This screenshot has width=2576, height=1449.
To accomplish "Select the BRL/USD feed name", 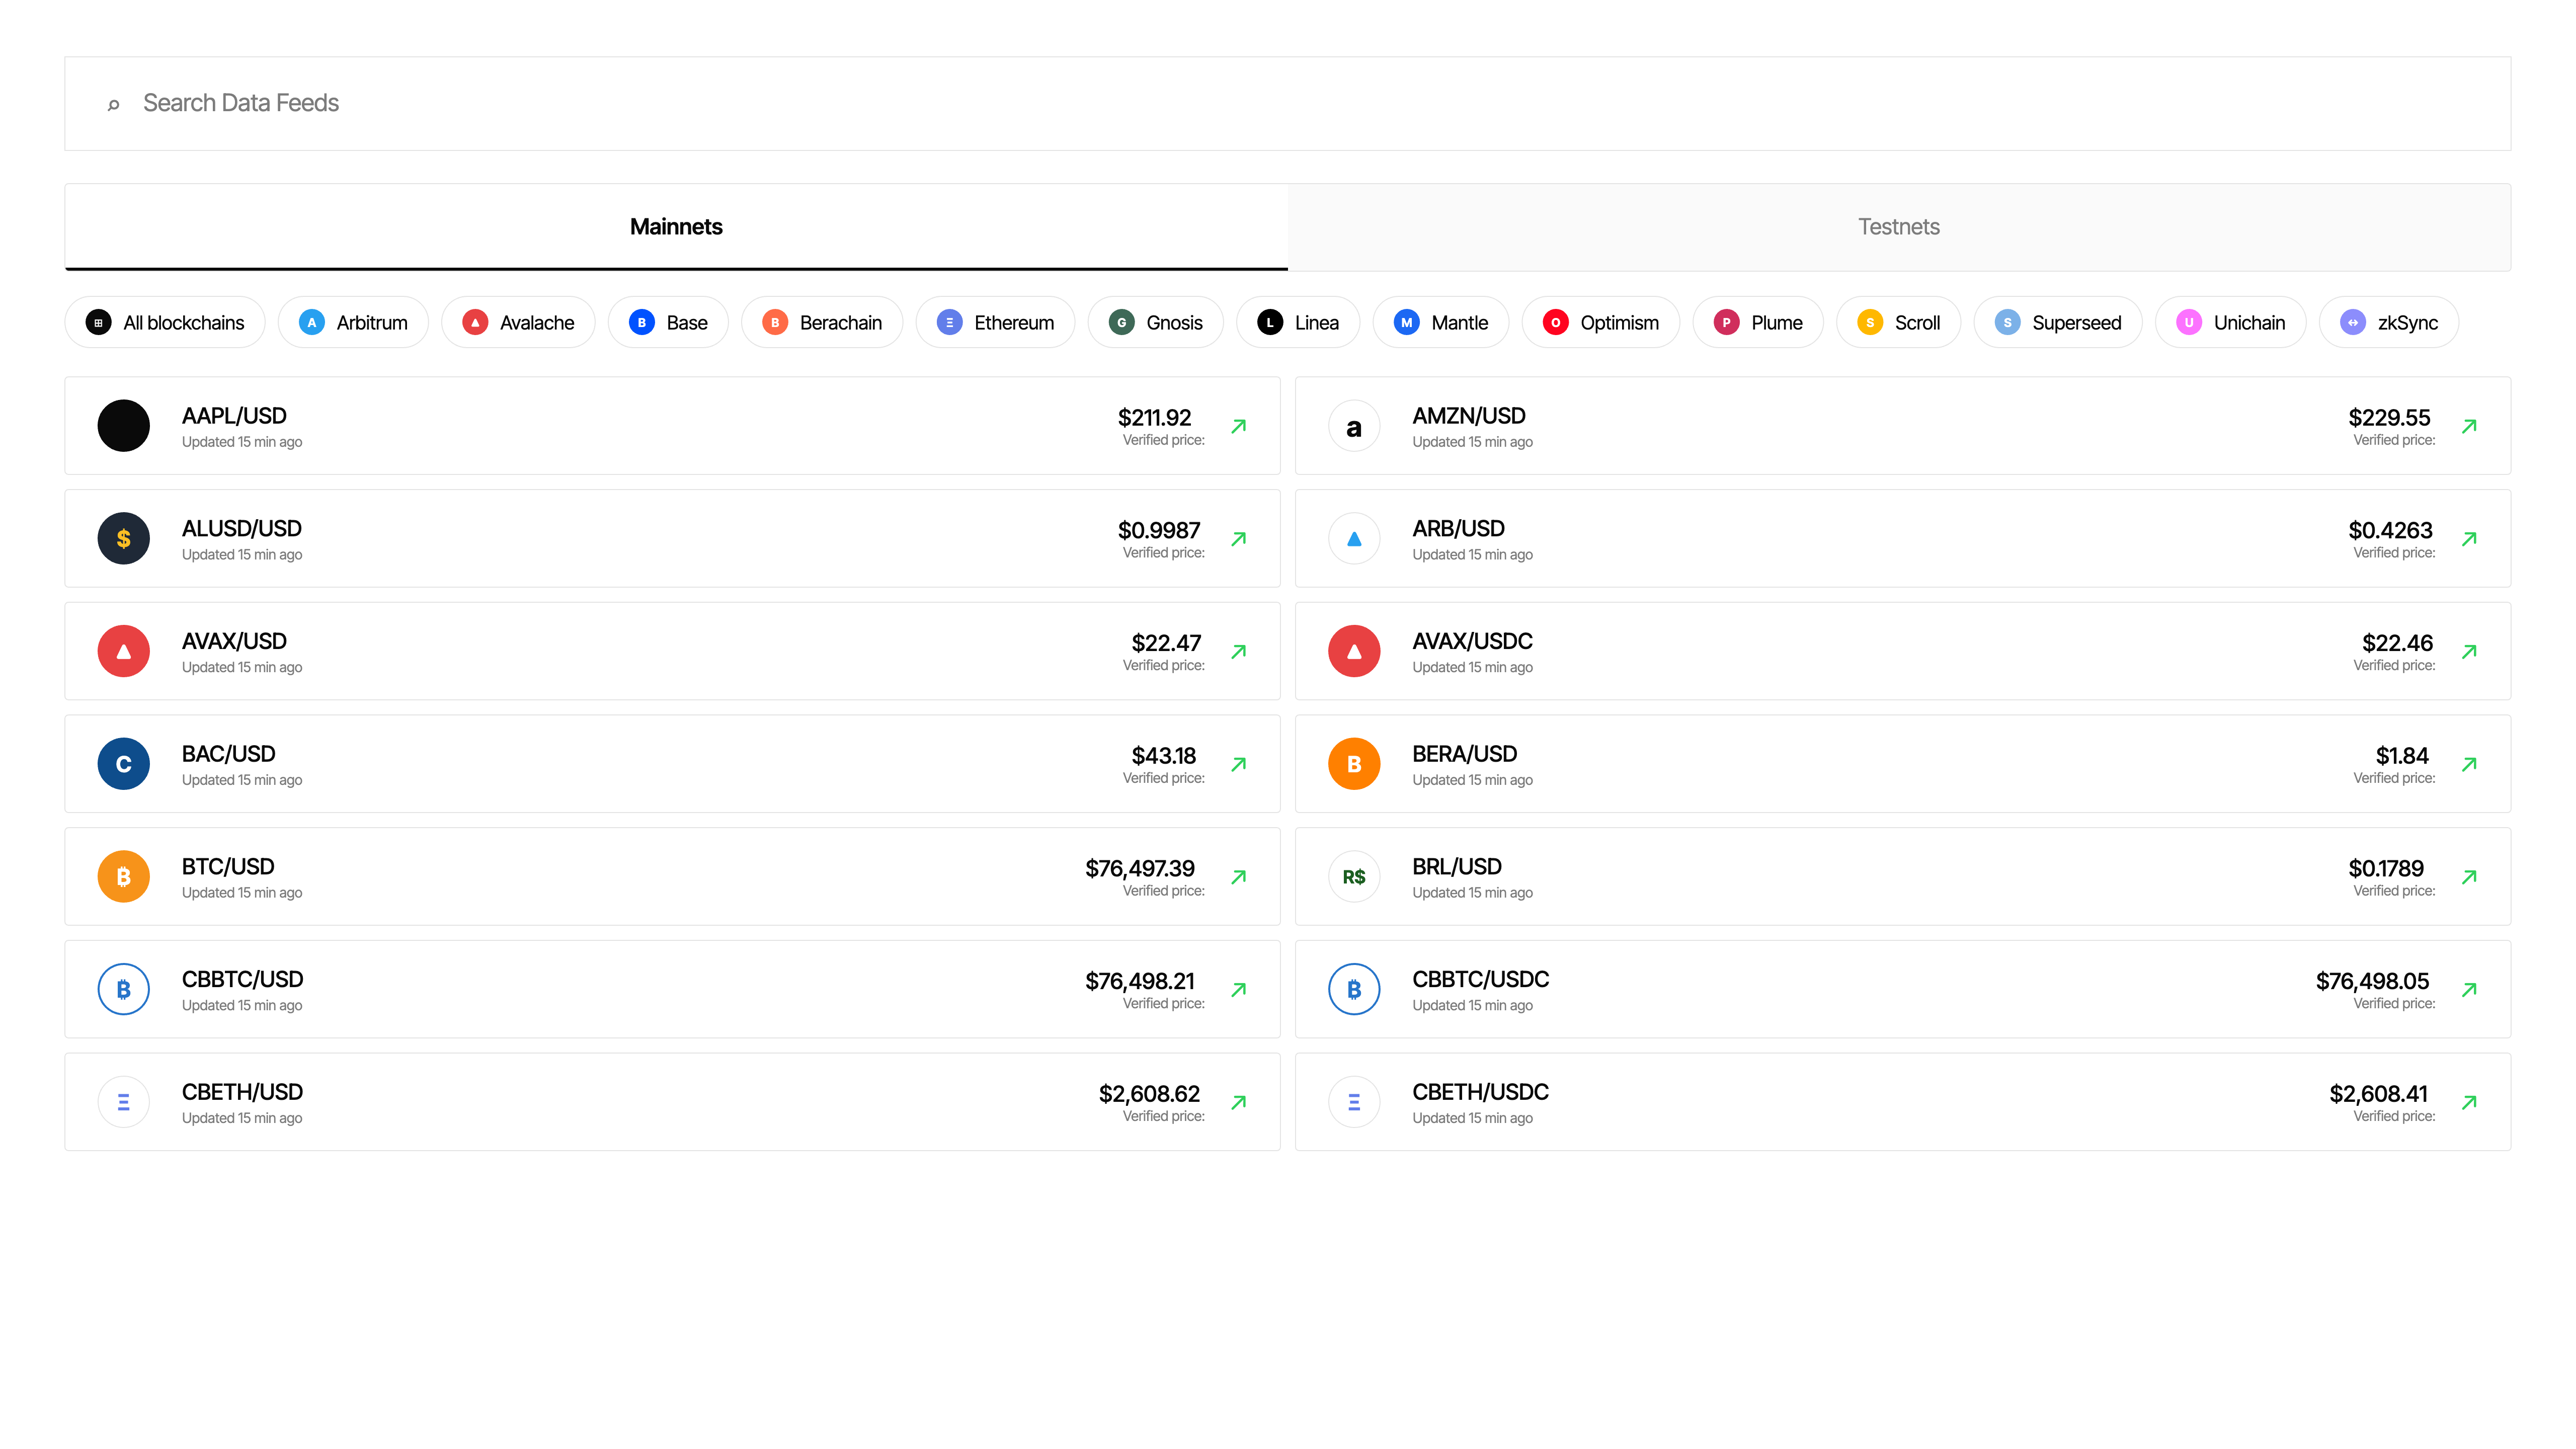I will coord(1457,867).
